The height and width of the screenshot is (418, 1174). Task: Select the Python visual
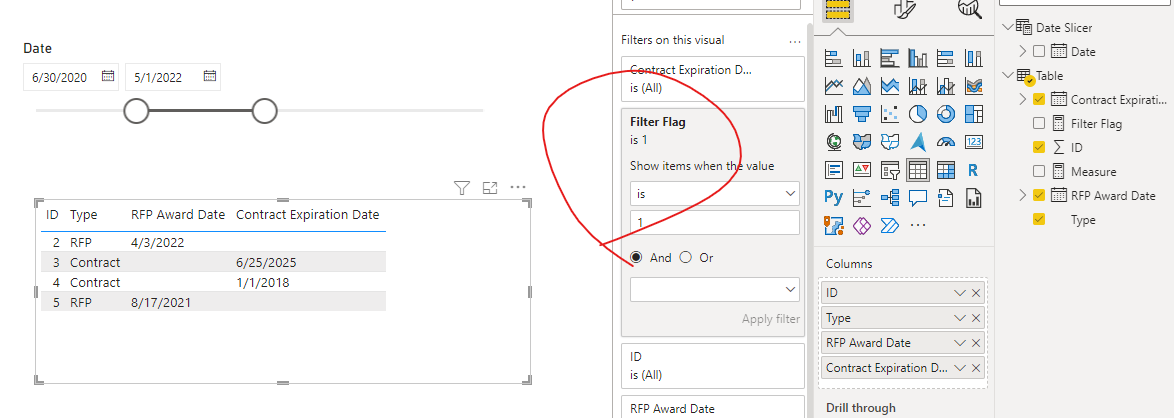pyautogui.click(x=833, y=198)
